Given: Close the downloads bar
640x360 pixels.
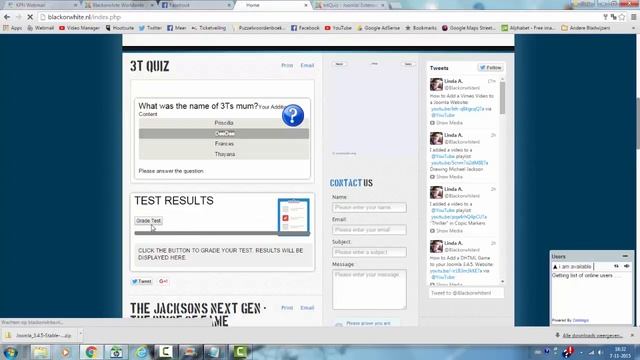Looking at the screenshot, I should [x=632, y=336].
